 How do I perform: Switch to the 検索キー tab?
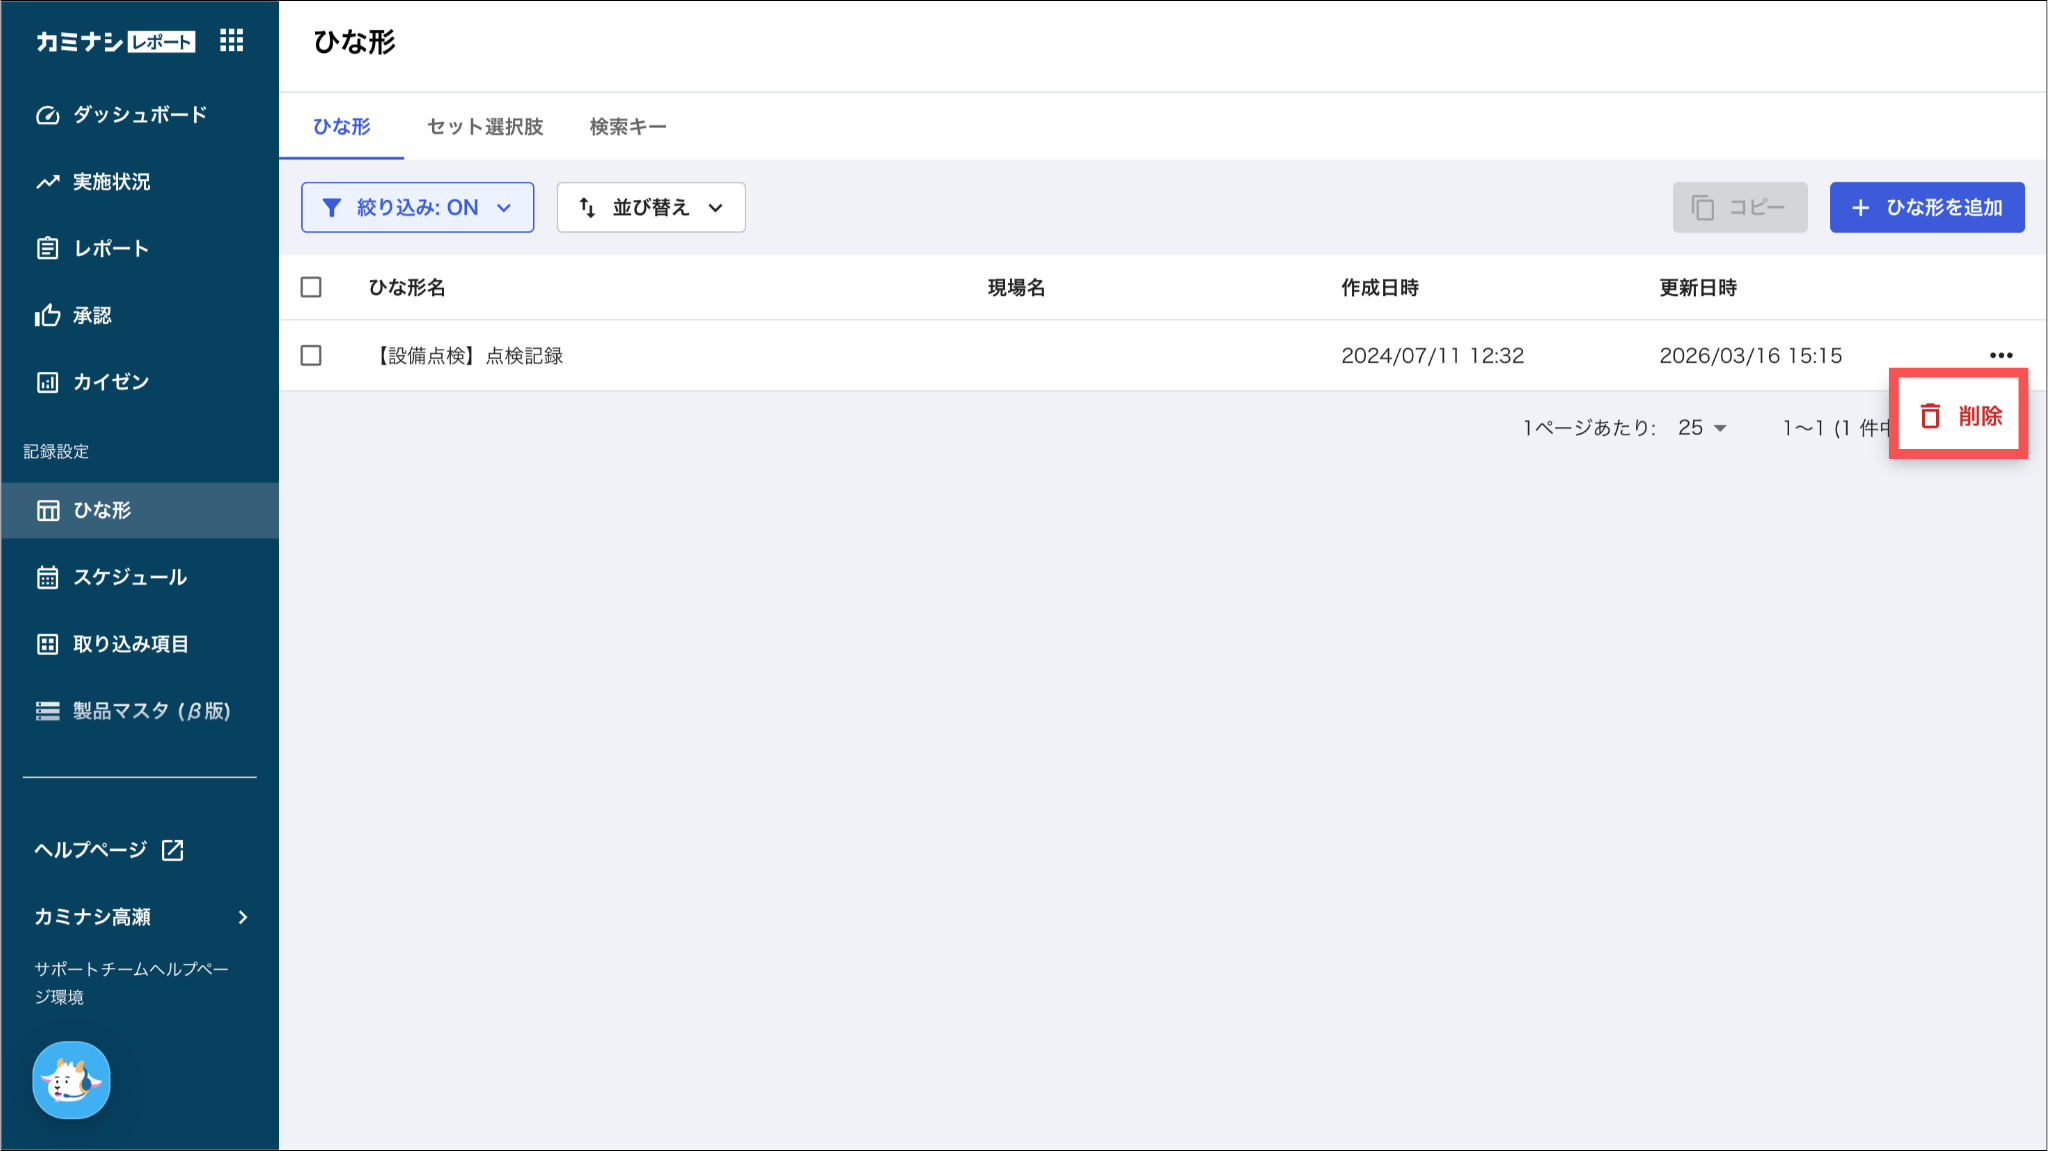pyautogui.click(x=627, y=127)
